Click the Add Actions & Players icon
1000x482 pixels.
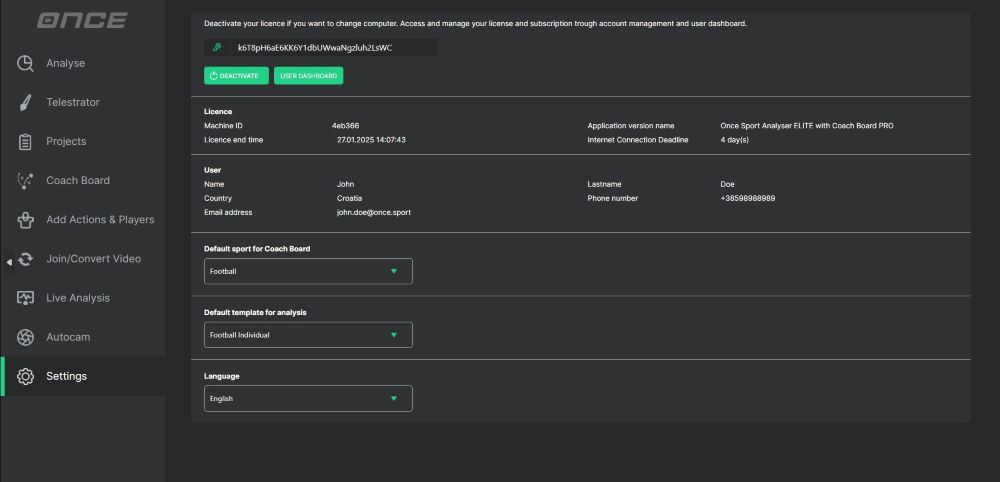click(26, 220)
